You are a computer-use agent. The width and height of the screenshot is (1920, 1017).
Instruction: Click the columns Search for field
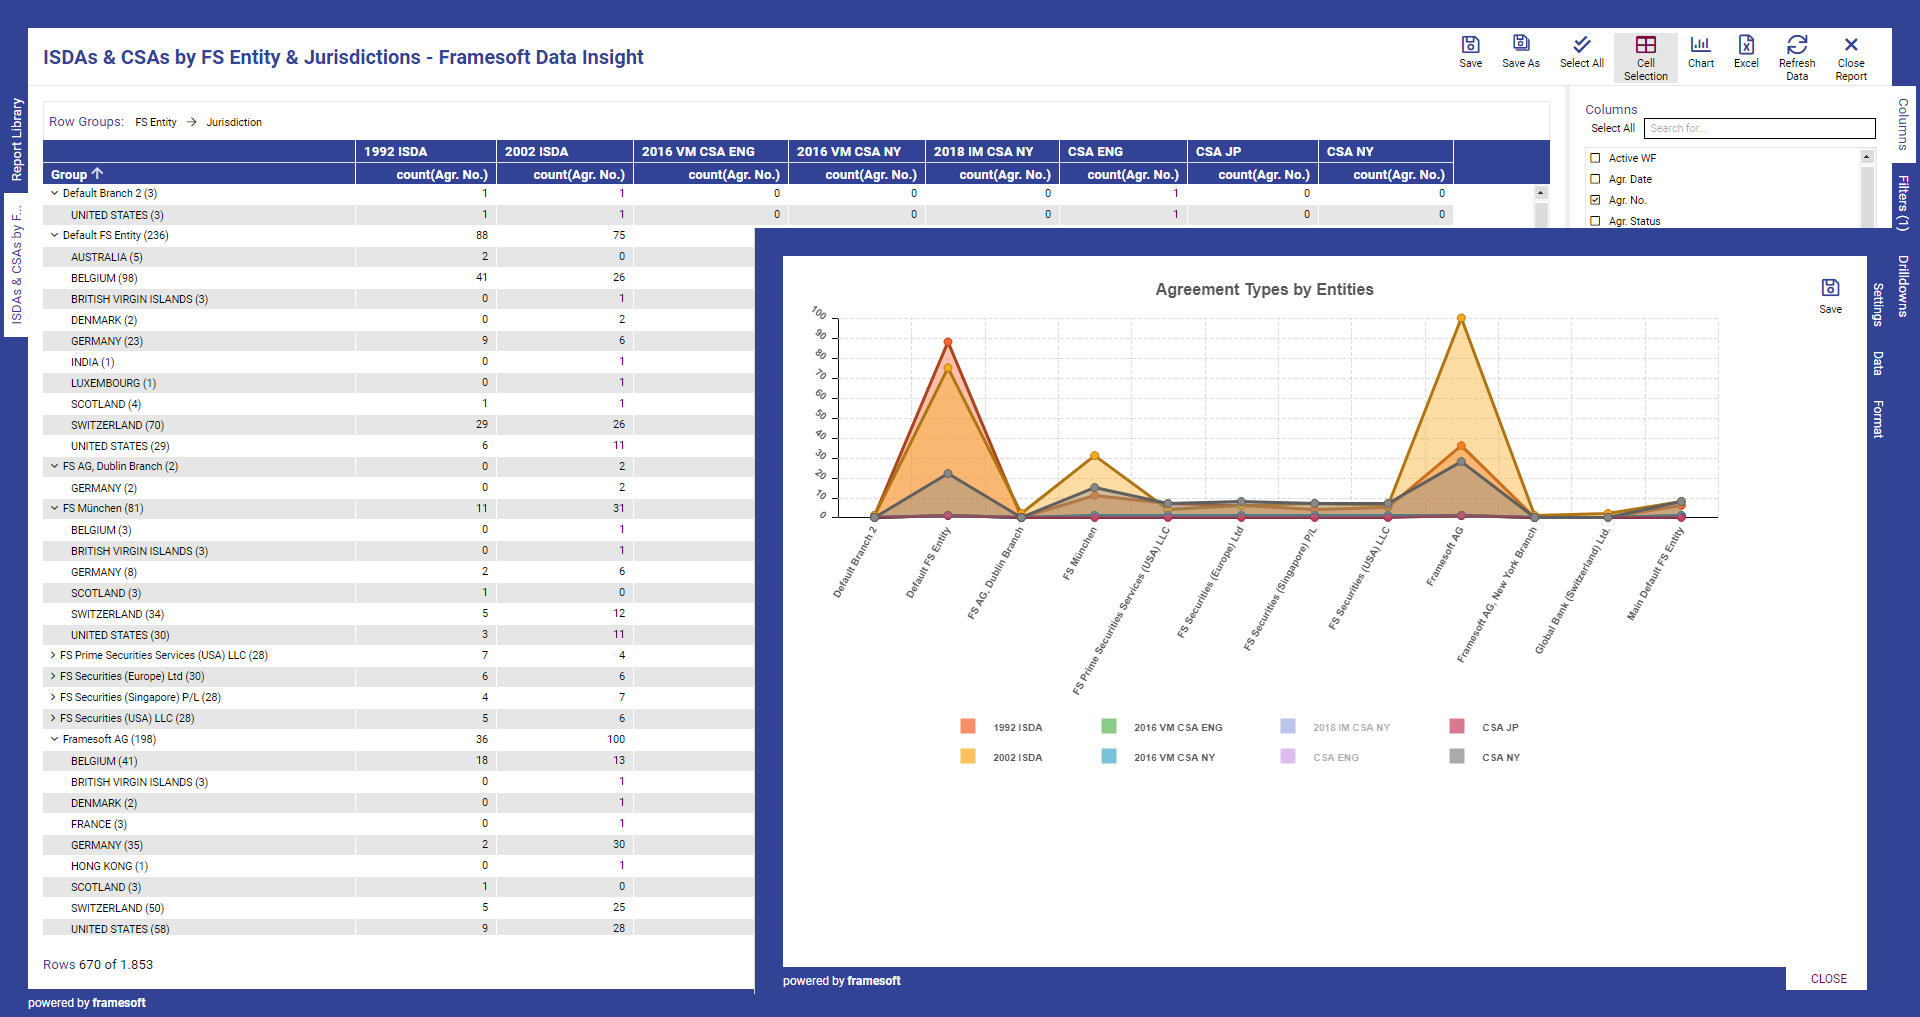[x=1759, y=128]
